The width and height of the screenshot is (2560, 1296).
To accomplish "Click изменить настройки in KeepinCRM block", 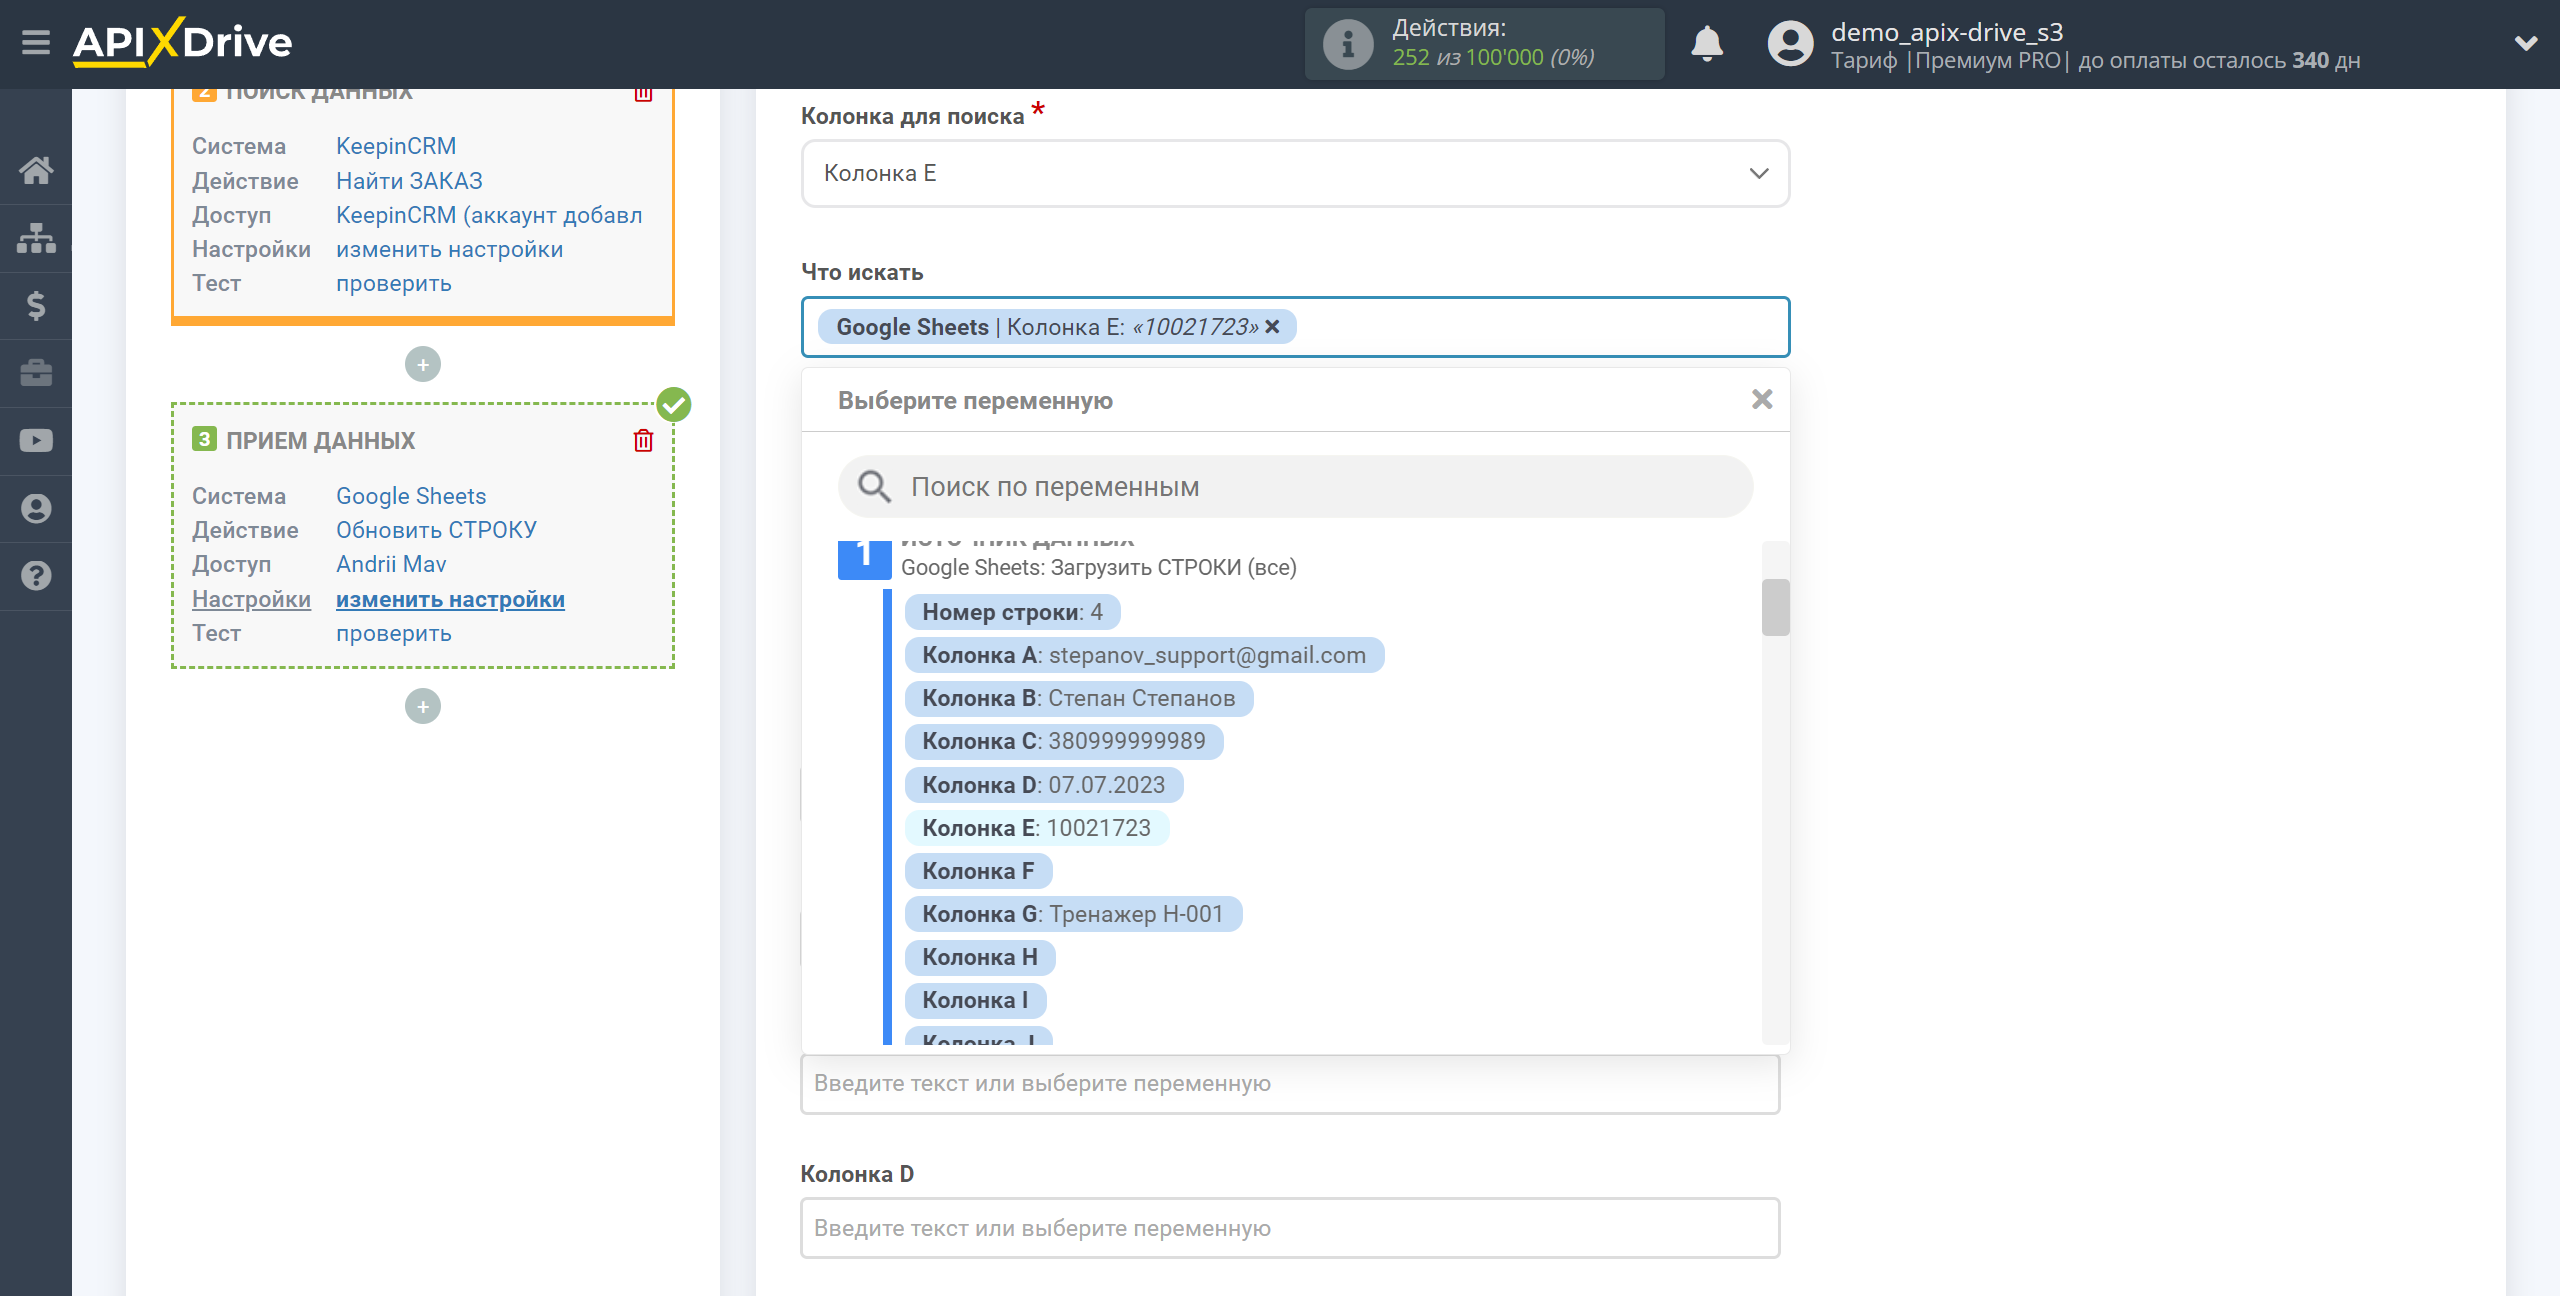I will pos(449,249).
